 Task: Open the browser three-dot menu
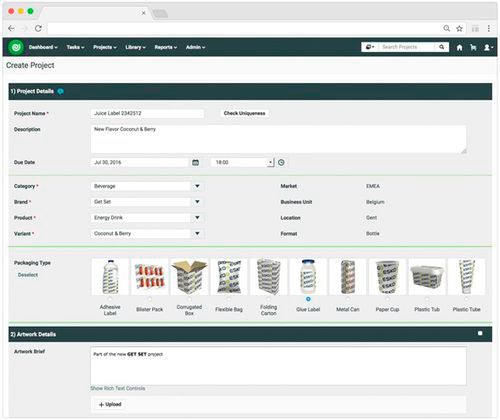click(489, 29)
